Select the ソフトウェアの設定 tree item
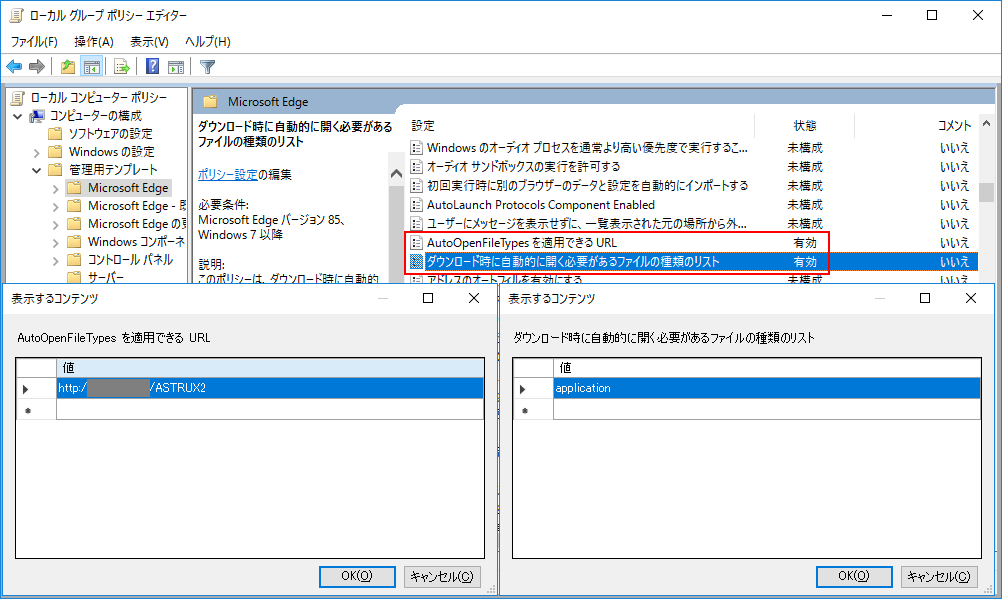This screenshot has height=599, width=1002. [110, 134]
